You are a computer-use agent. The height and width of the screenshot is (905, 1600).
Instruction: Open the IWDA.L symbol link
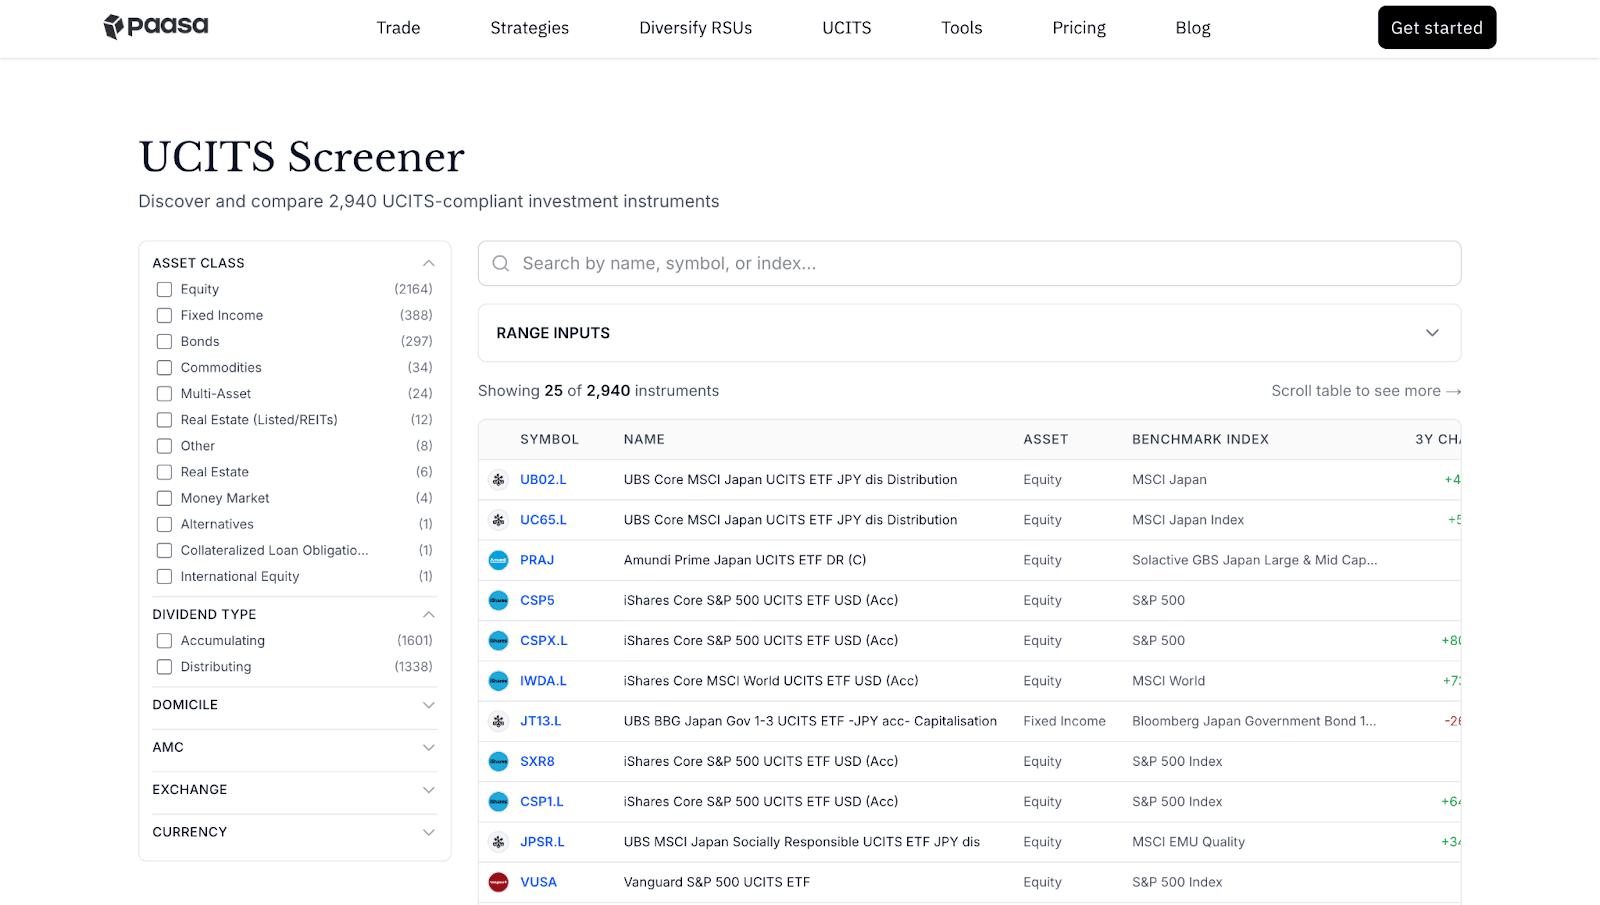(543, 681)
